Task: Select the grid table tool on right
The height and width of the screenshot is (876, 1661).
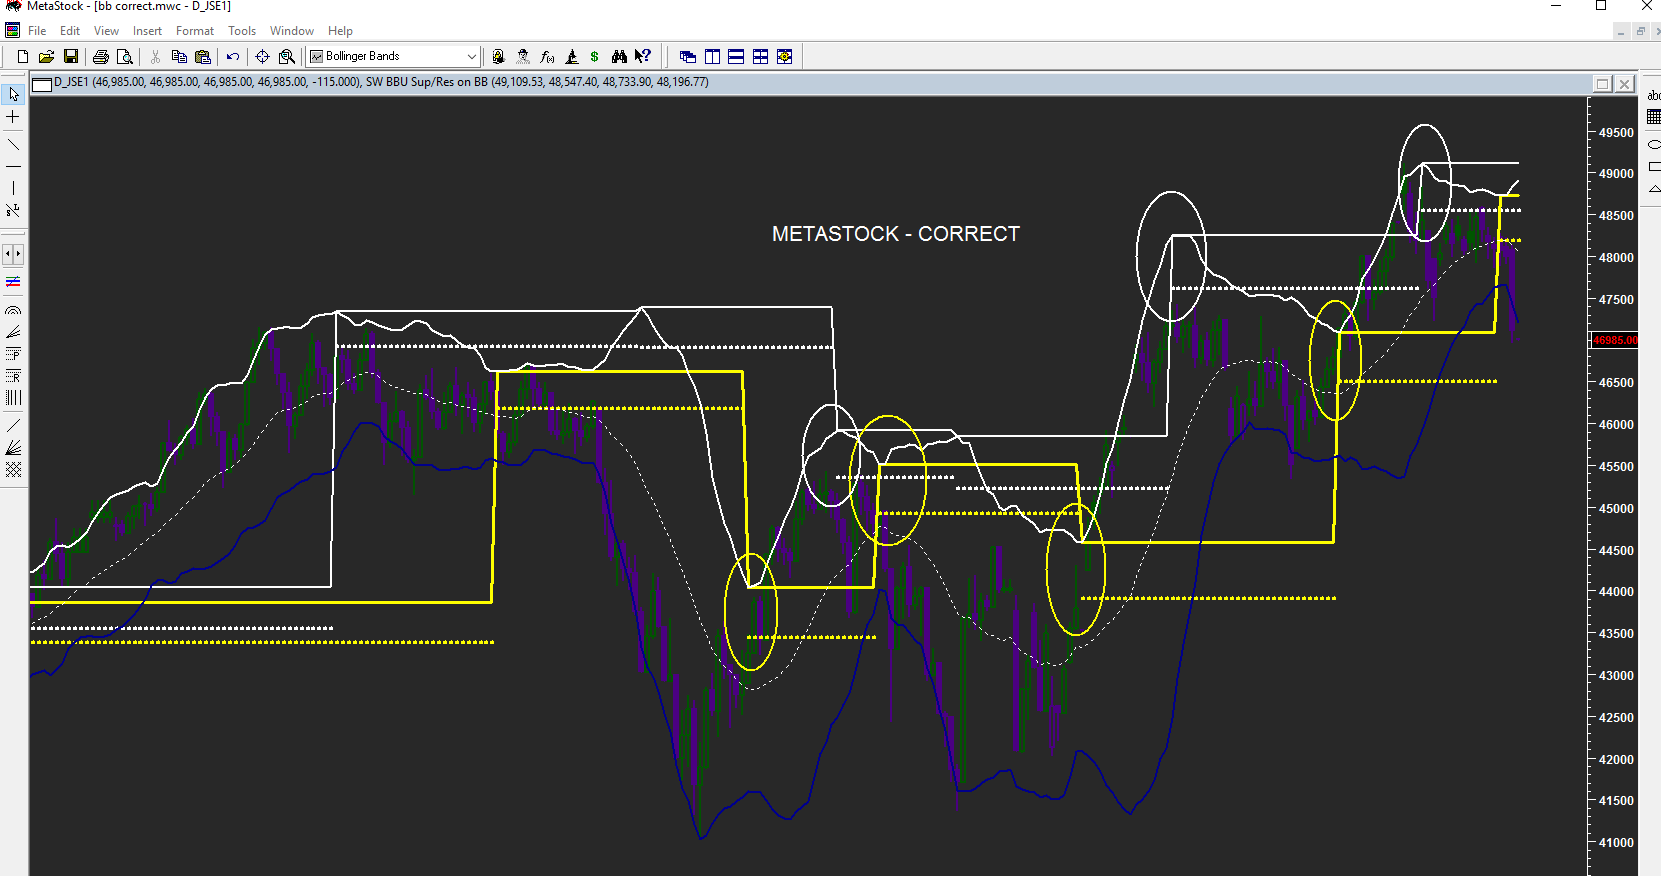Action: coord(1654,117)
